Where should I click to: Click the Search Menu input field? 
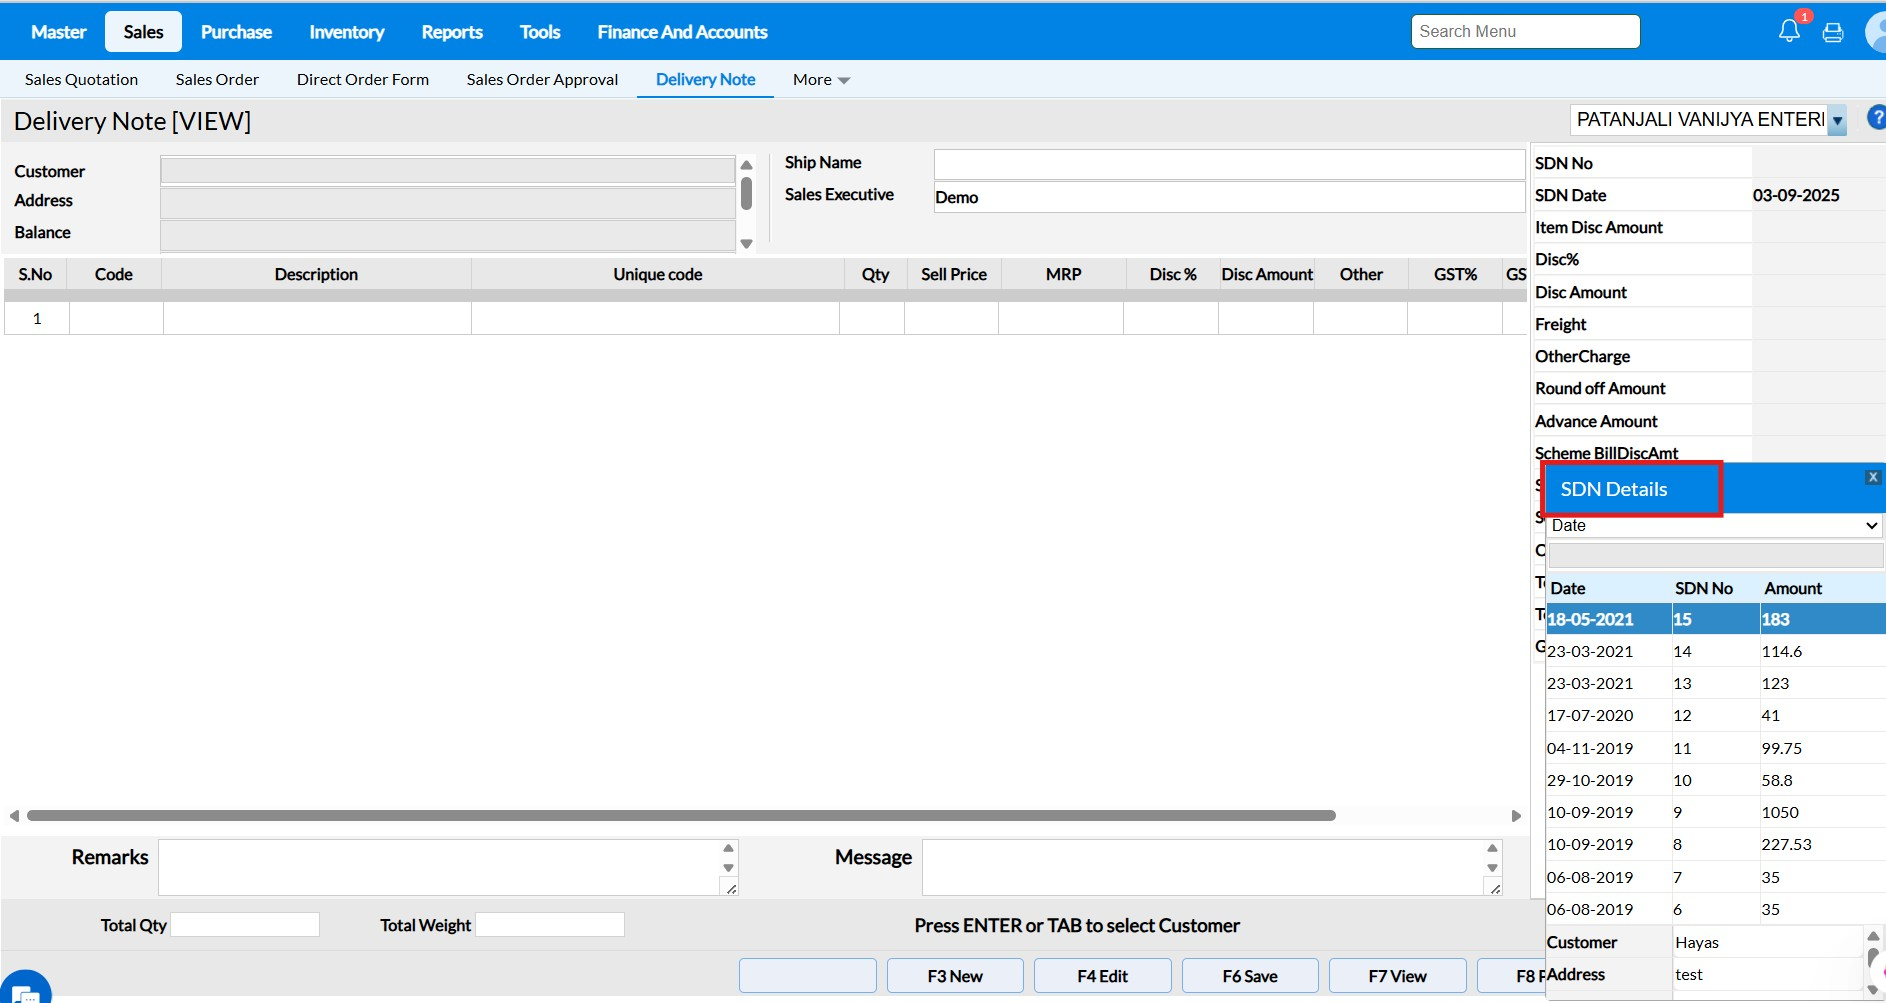click(x=1525, y=32)
